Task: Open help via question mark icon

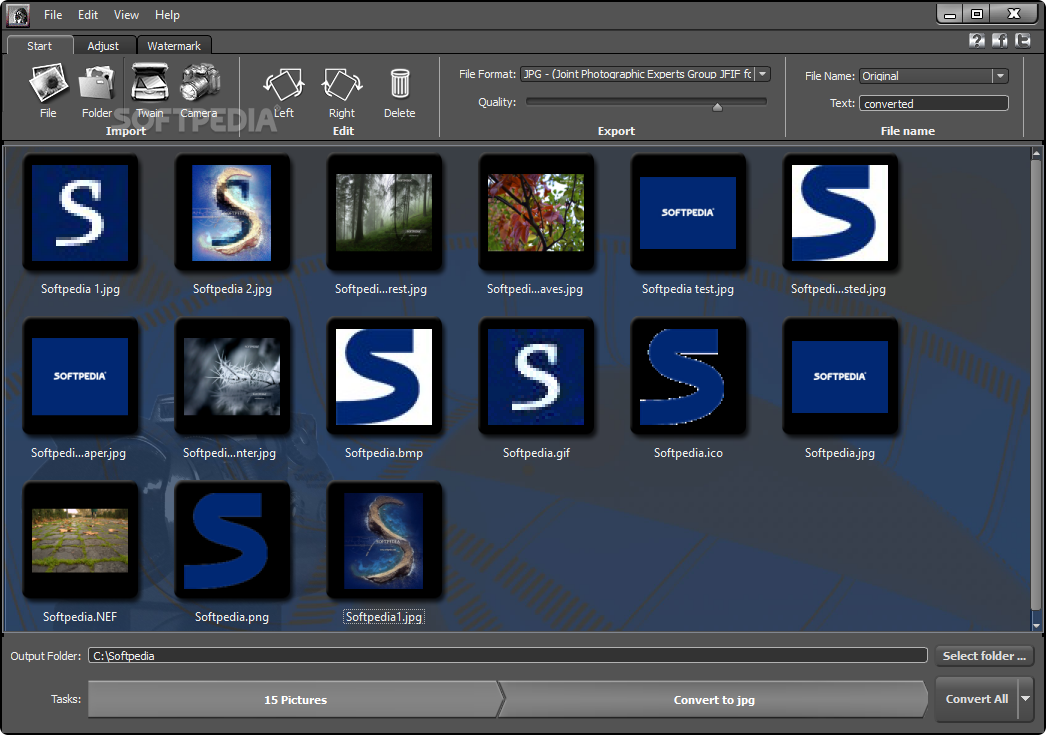Action: click(977, 41)
